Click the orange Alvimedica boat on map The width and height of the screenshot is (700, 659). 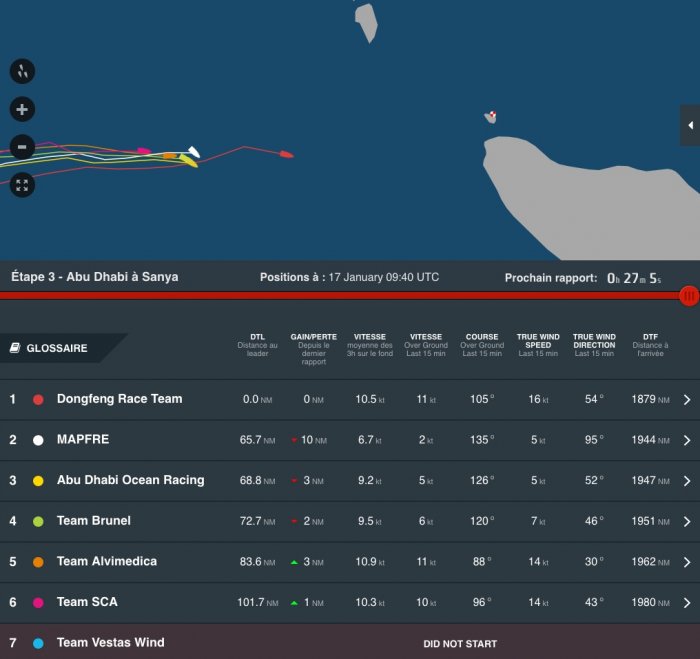(x=170, y=156)
